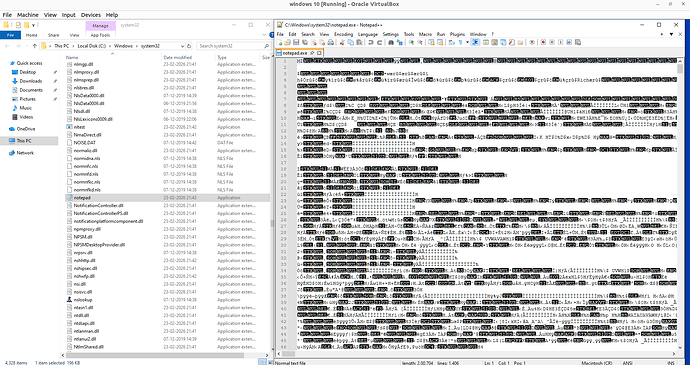
Task: Click the Print icon in Notepad++ toolbar
Action: [x=330, y=42]
